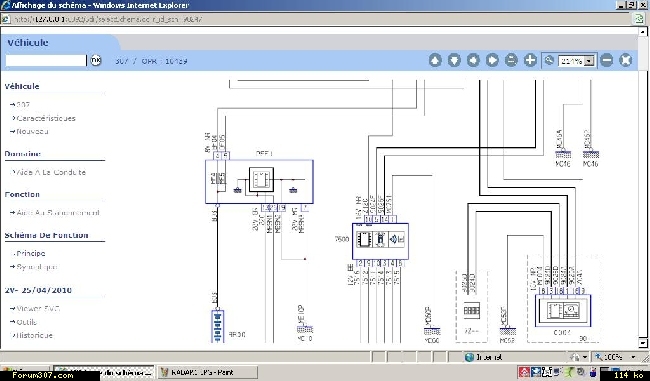The height and width of the screenshot is (381, 650).
Task: Click the vertical scrollbar down arrow
Action: coord(643,343)
